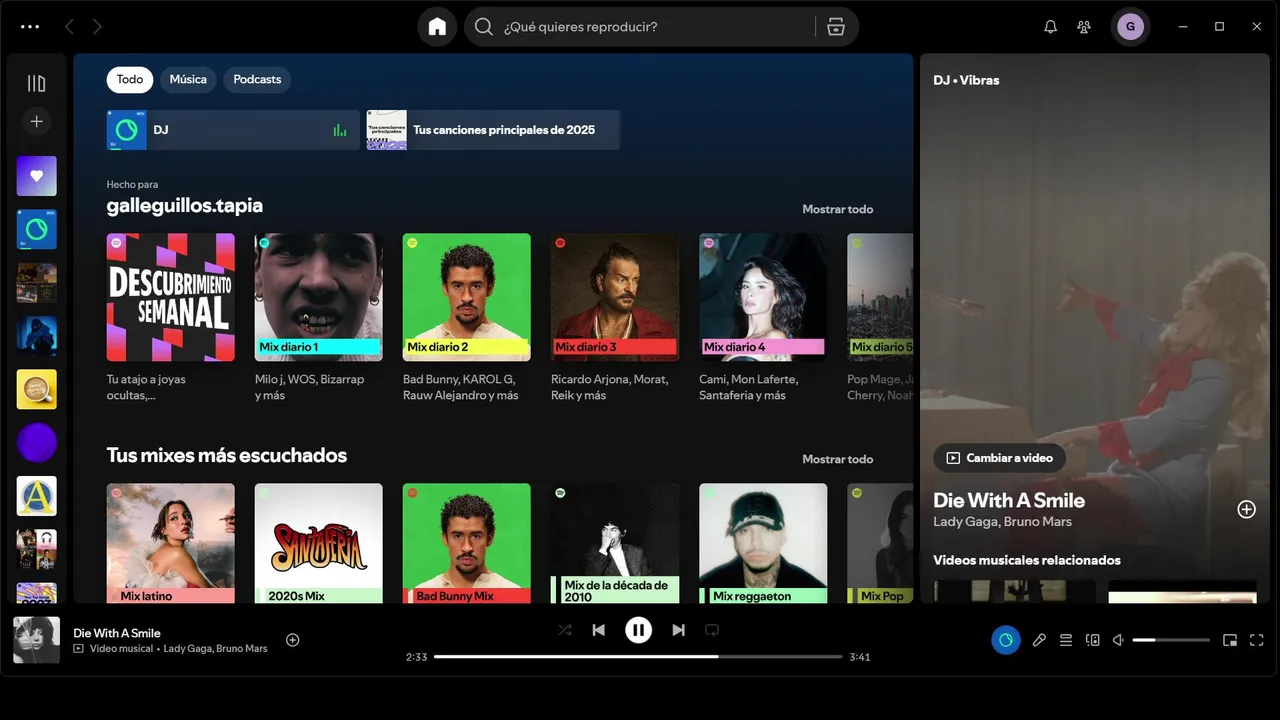Screen dimensions: 1280x720
Task: Click the search magnifier icon
Action: [484, 27]
